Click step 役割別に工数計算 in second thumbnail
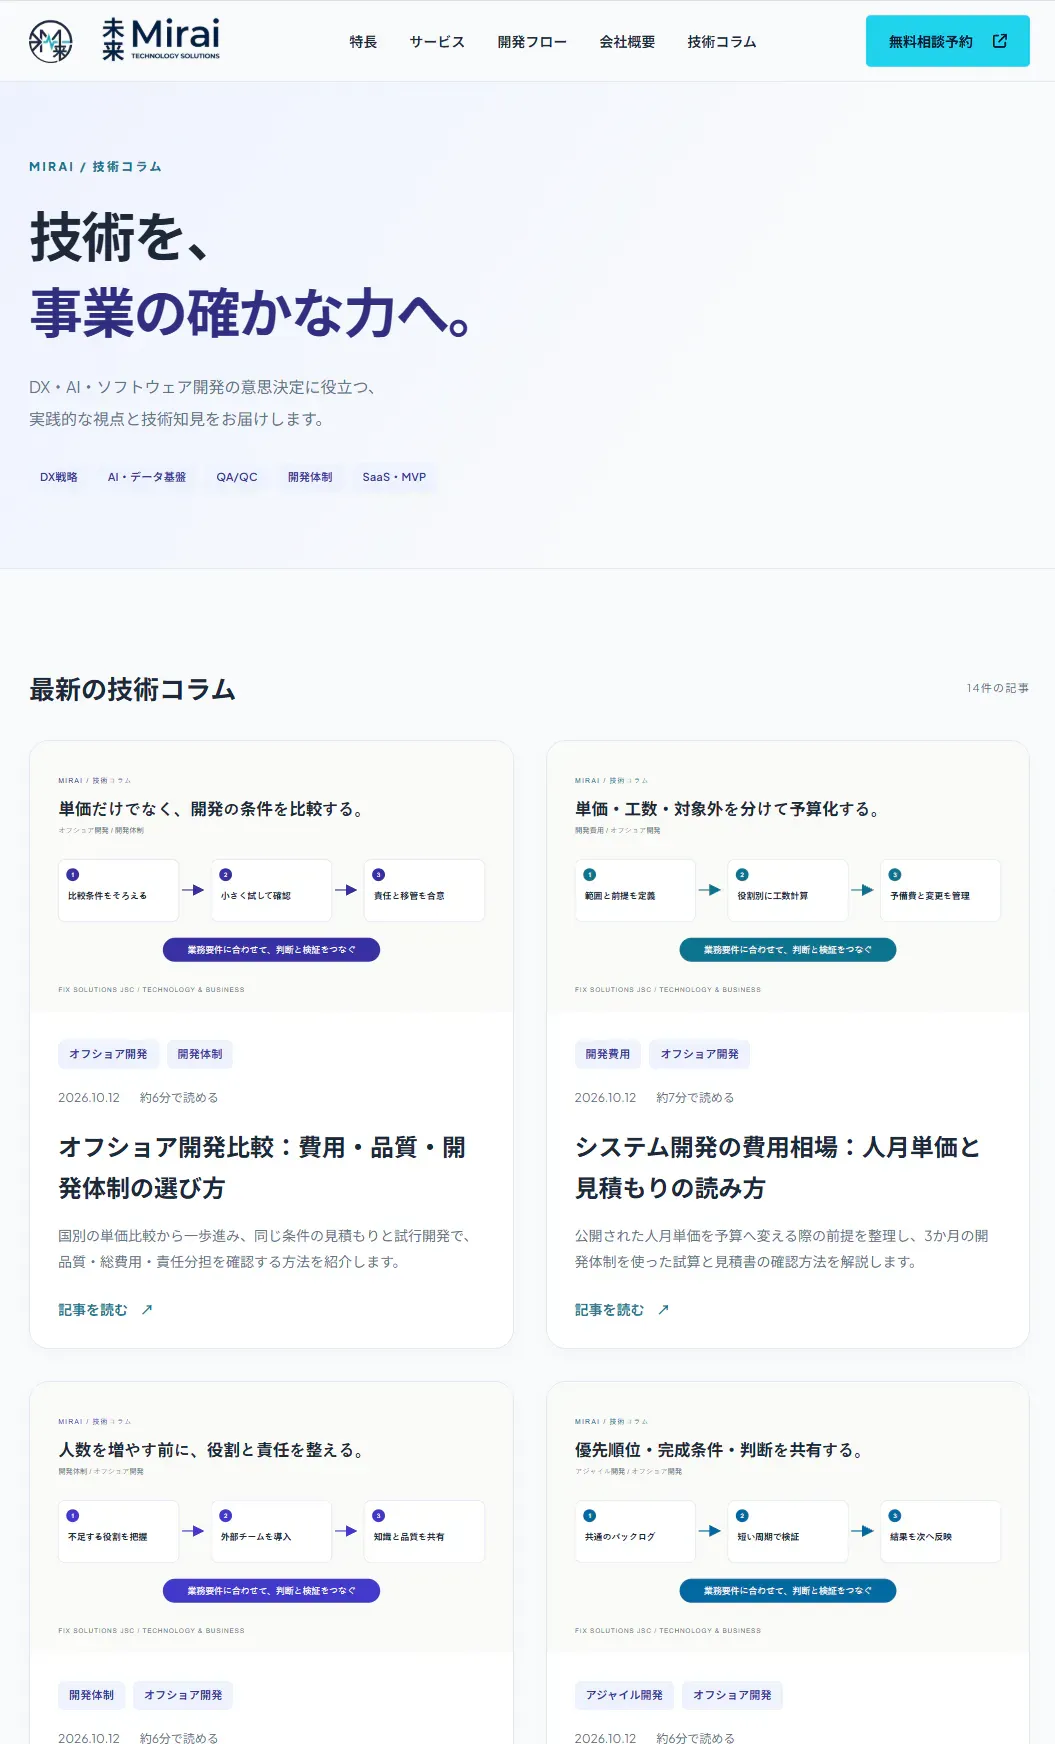The image size is (1055, 1744). coord(788,890)
